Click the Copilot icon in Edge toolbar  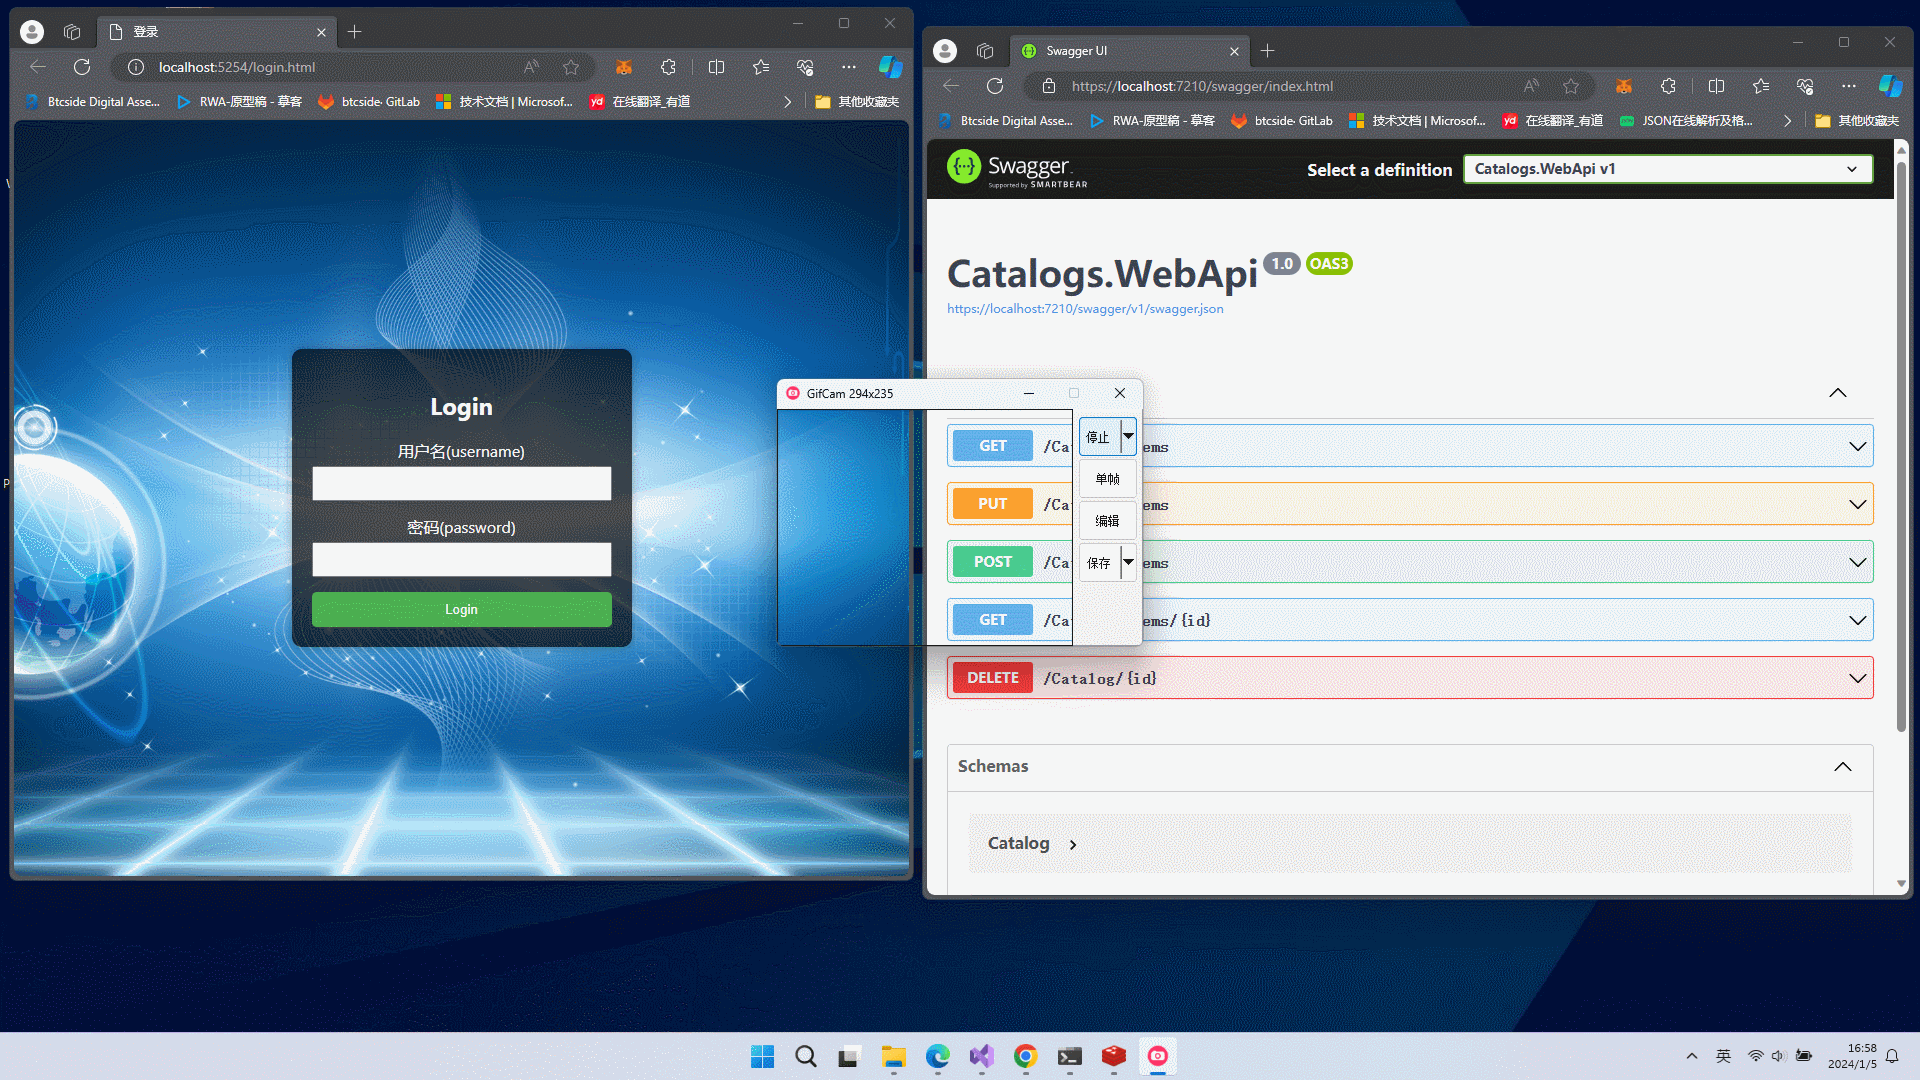click(1890, 86)
